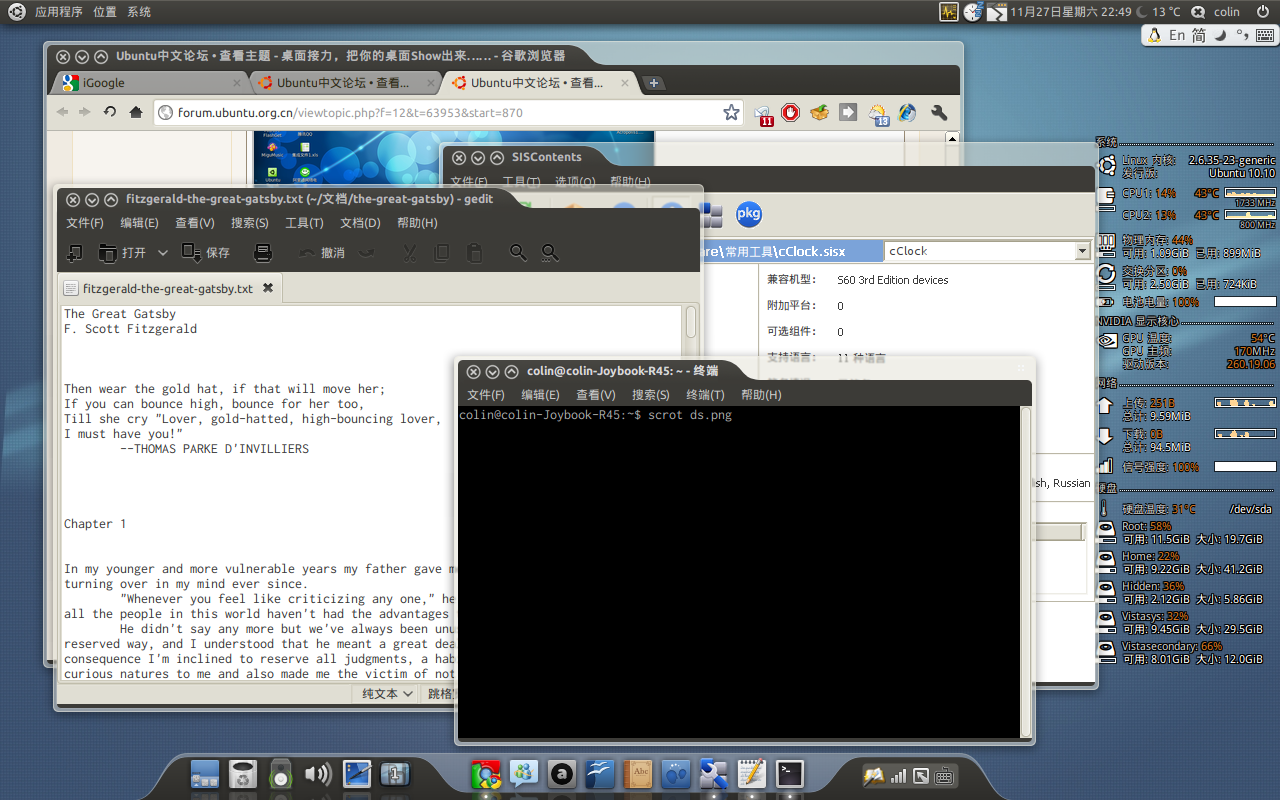This screenshot has width=1280, height=800.
Task: Launch the terminal from the dock
Action: [790, 773]
